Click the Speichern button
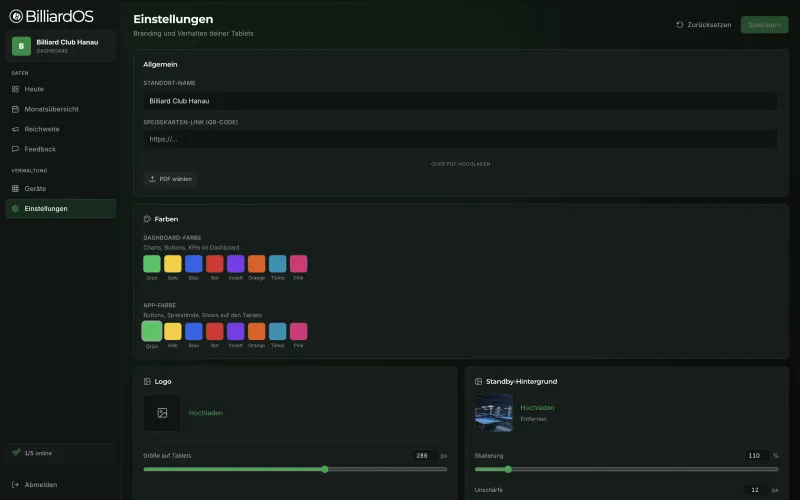 pyautogui.click(x=764, y=24)
